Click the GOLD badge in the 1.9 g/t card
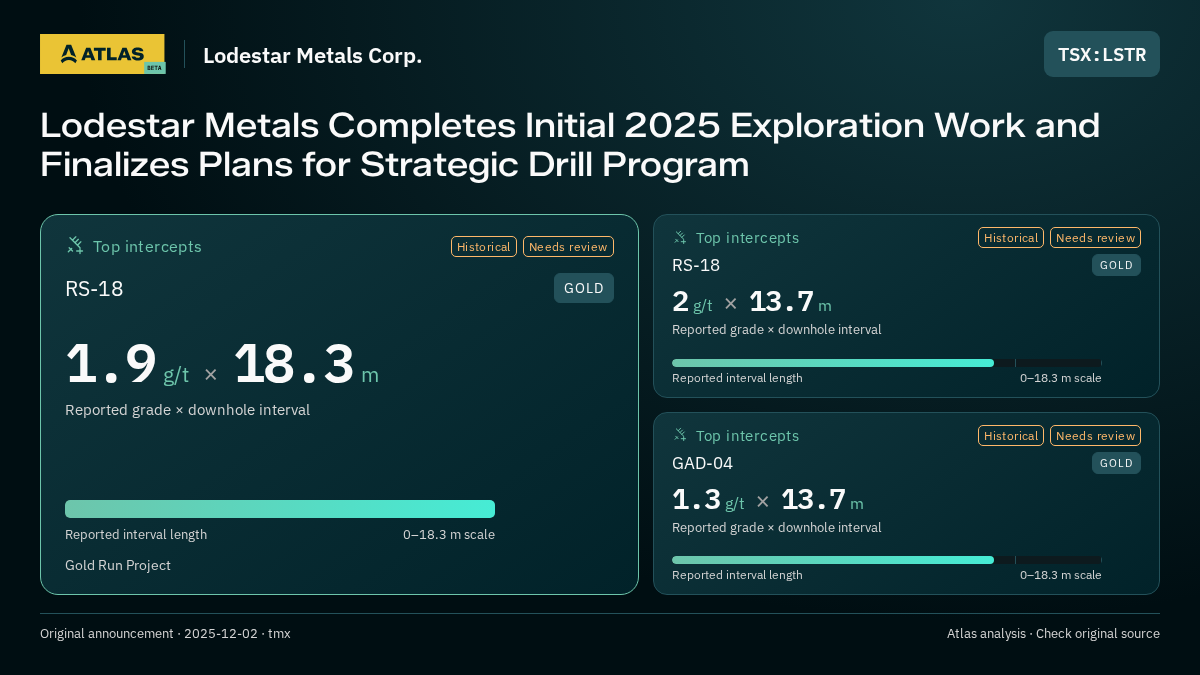The height and width of the screenshot is (675, 1200). point(584,288)
